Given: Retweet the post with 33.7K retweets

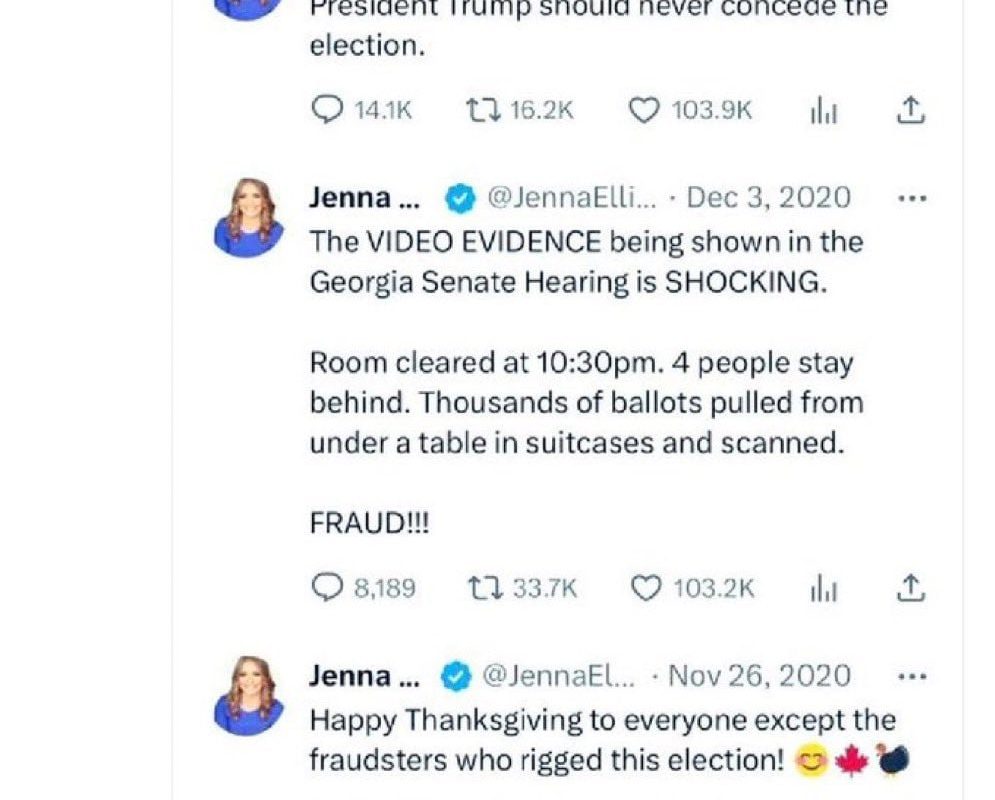Looking at the screenshot, I should tap(484, 588).
